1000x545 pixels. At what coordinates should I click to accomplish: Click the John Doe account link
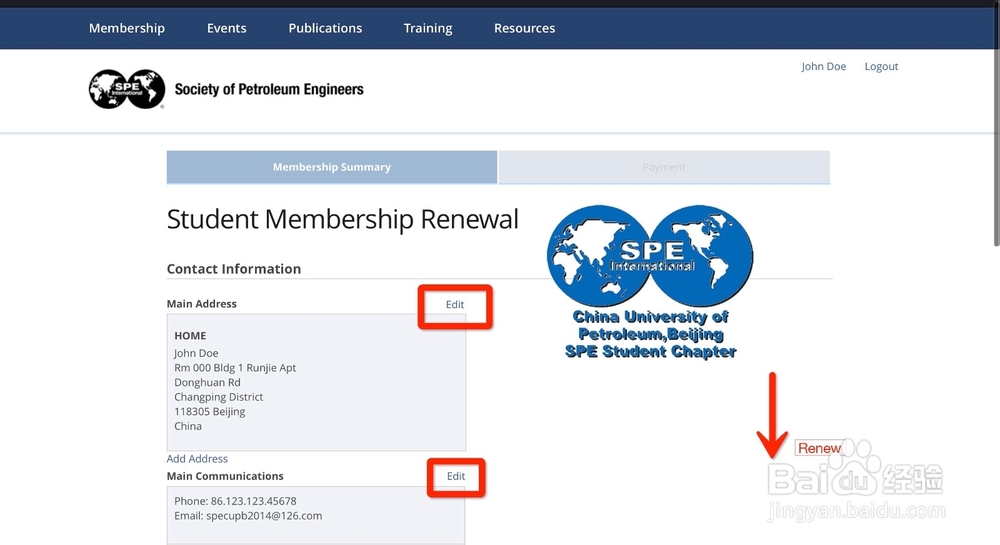pos(823,66)
